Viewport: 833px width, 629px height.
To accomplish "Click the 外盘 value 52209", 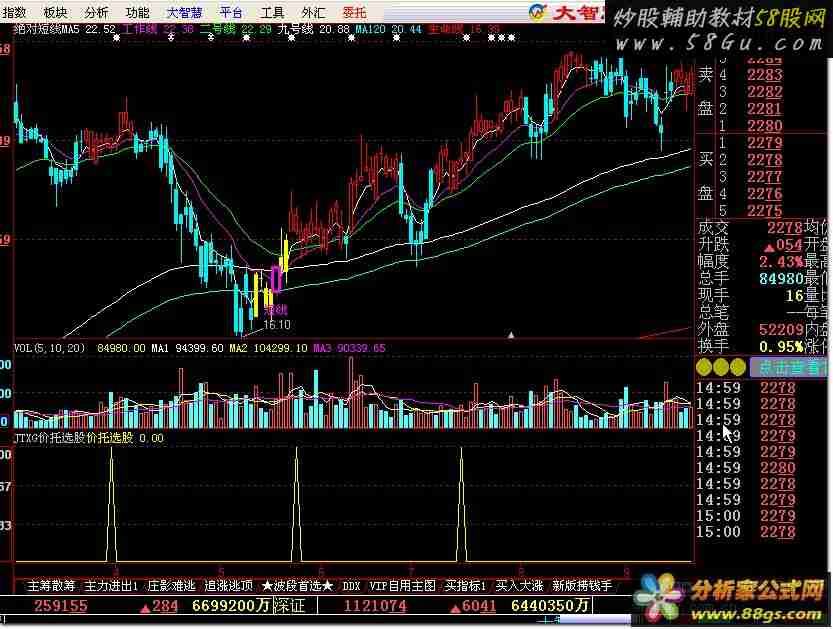I will (x=781, y=330).
